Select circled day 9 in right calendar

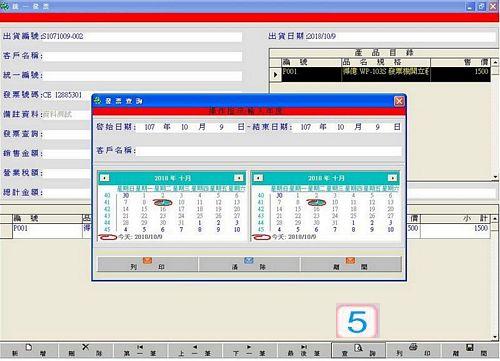[316, 202]
